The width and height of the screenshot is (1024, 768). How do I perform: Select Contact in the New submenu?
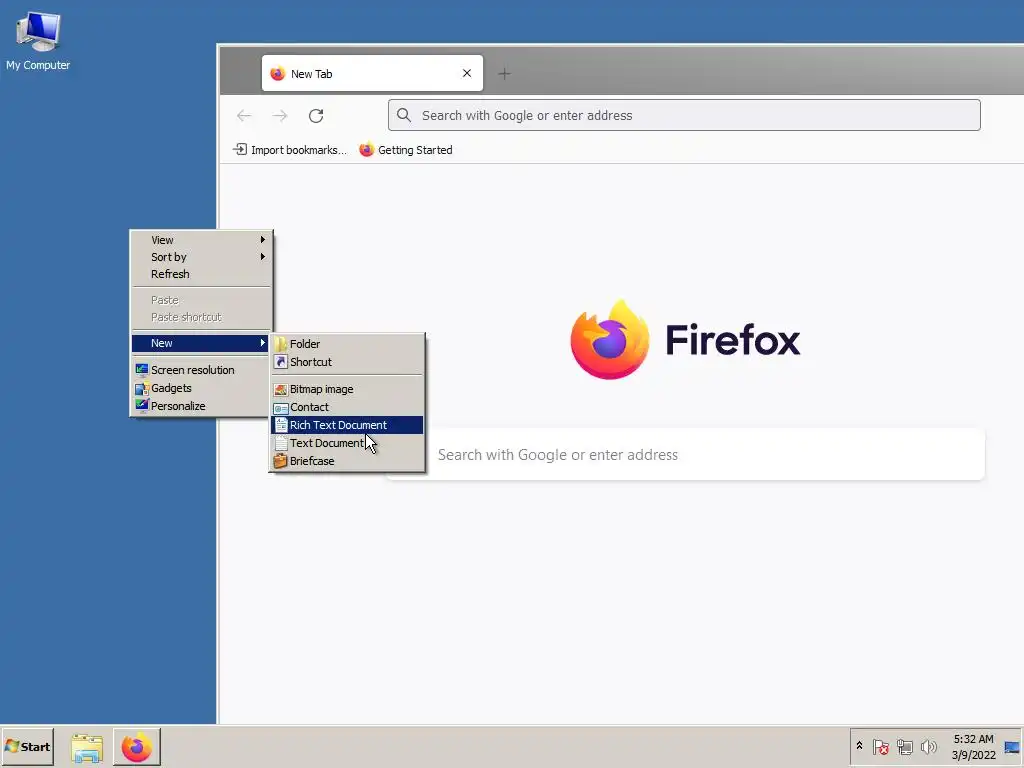point(347,408)
